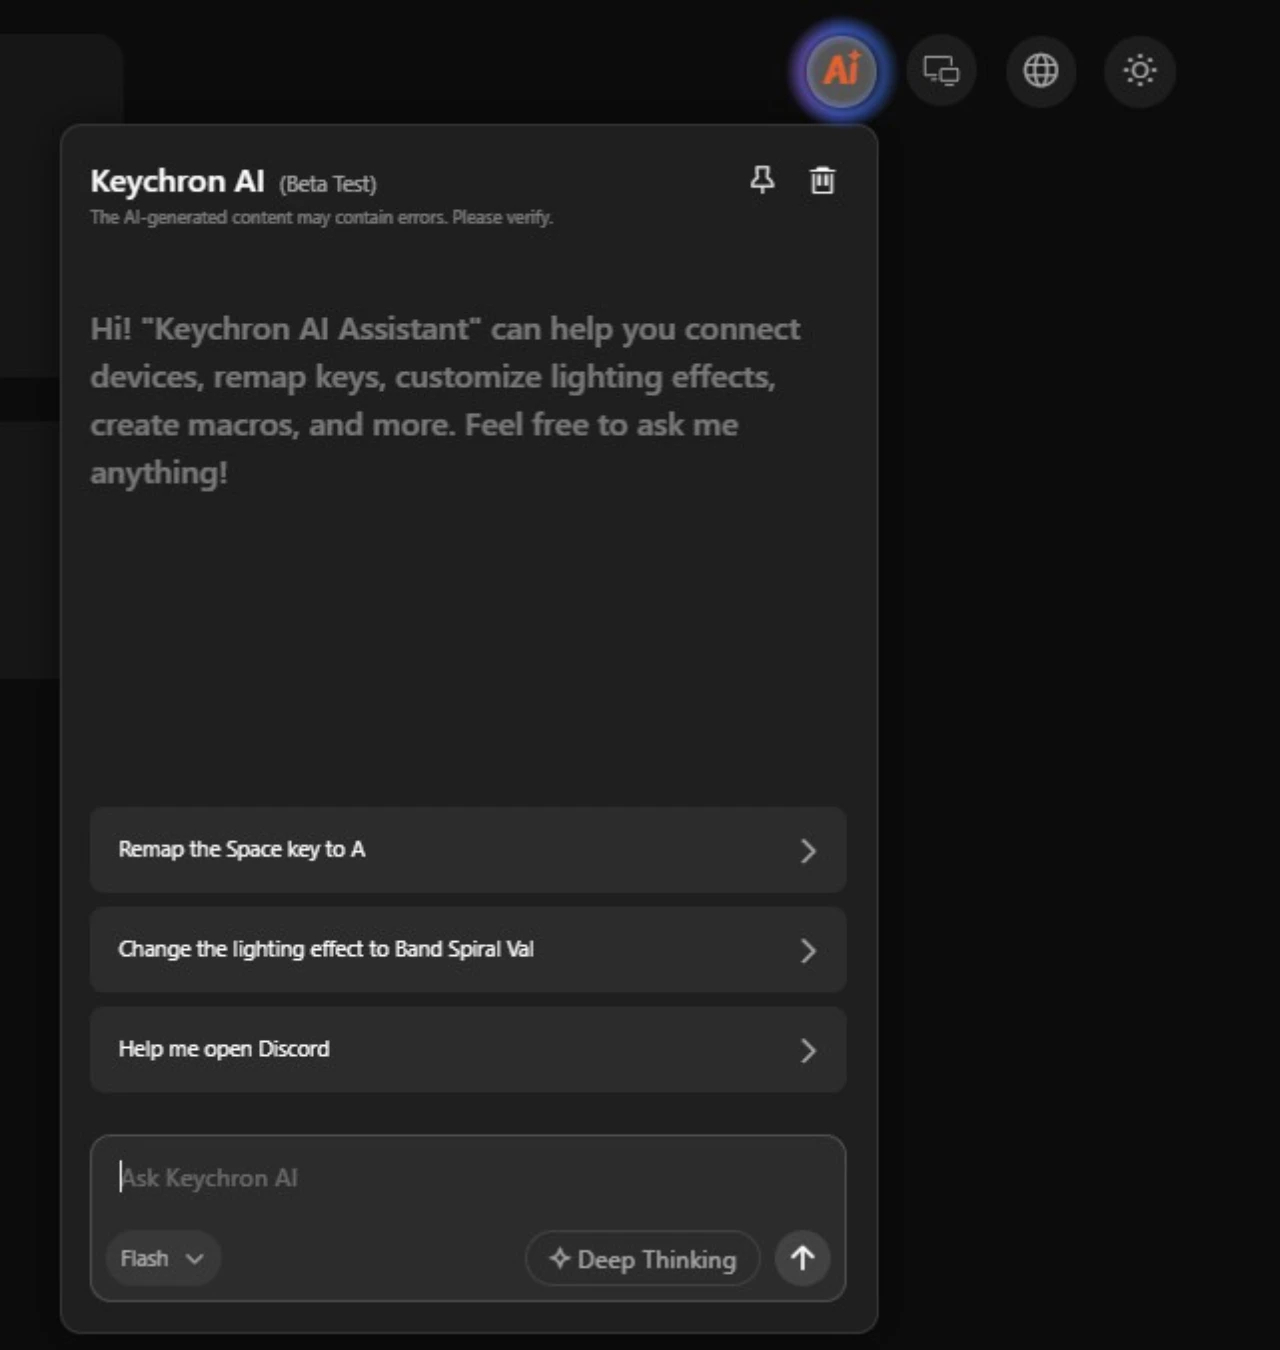The image size is (1280, 1350).
Task: Pick the "Help me open Discord" suggestion
Action: pyautogui.click(x=468, y=1050)
